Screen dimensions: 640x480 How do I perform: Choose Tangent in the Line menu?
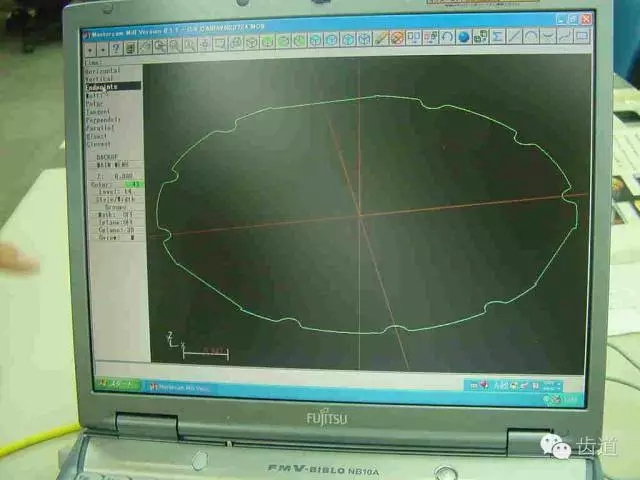coord(100,112)
